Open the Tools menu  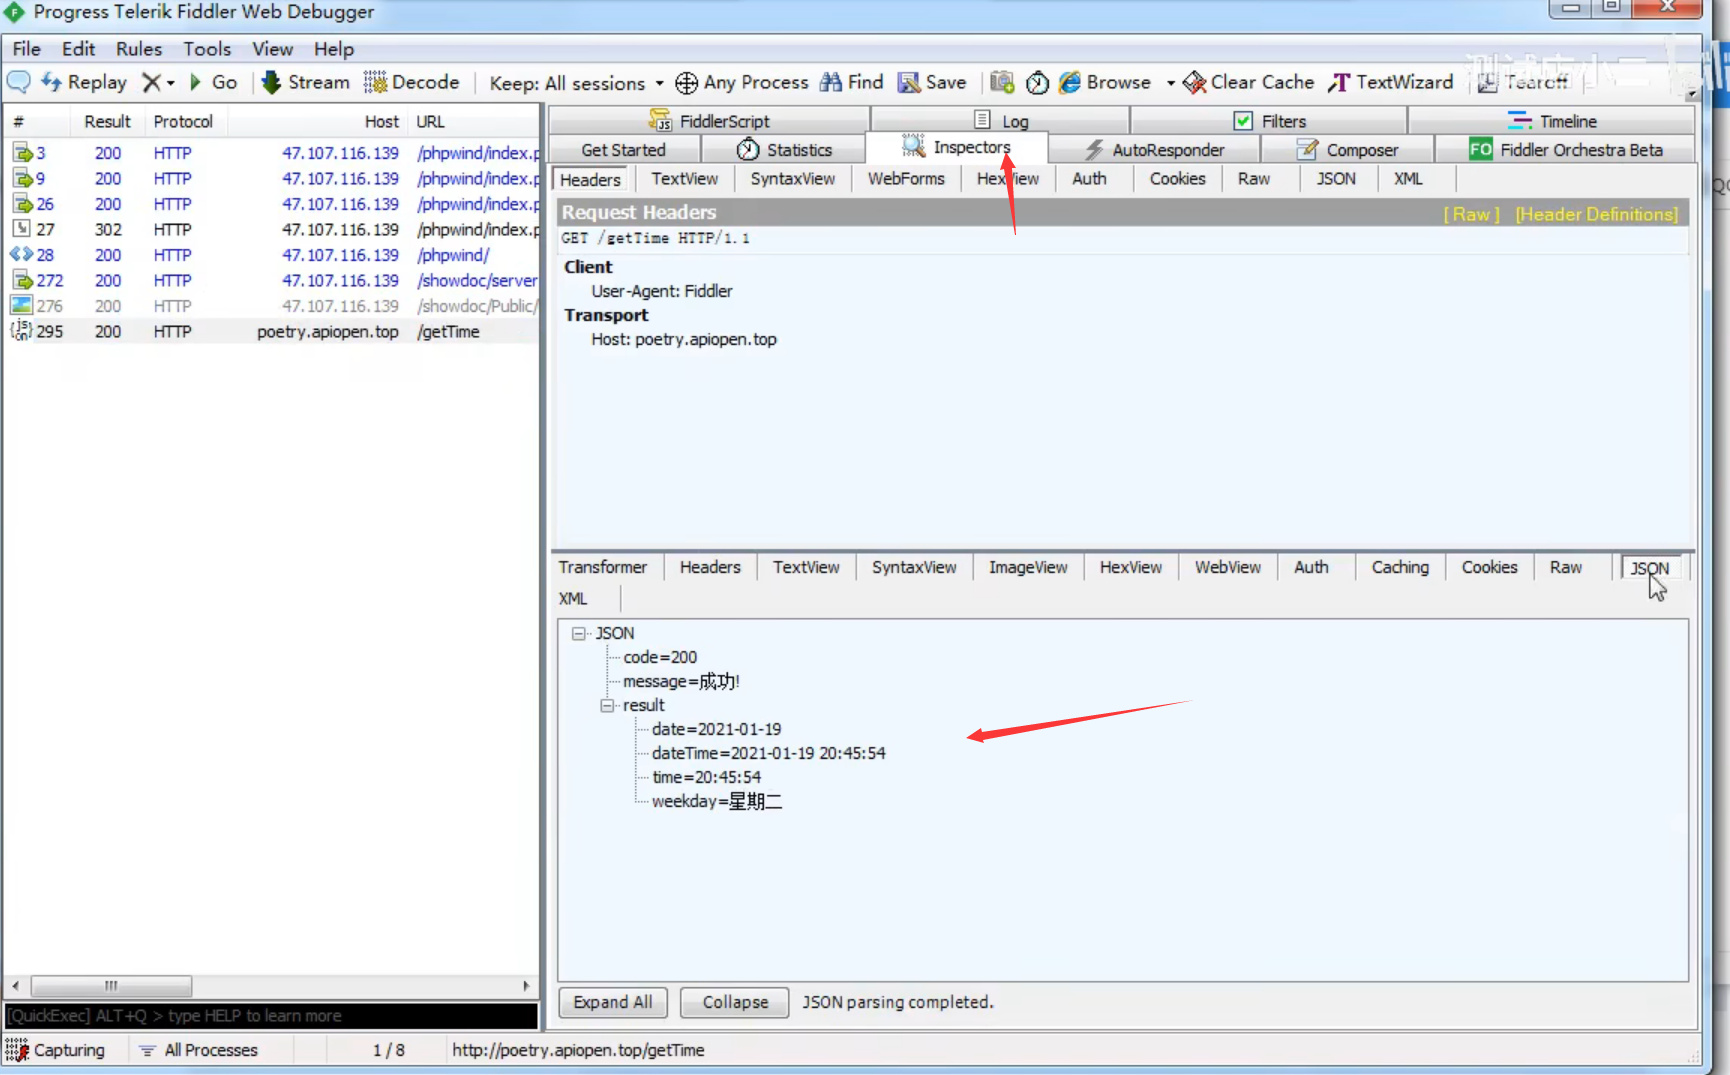(x=207, y=49)
